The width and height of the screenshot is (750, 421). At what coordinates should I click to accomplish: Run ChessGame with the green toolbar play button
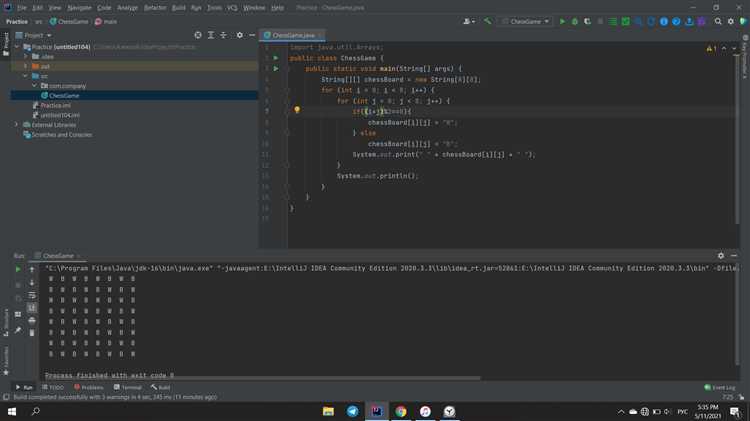(562, 21)
